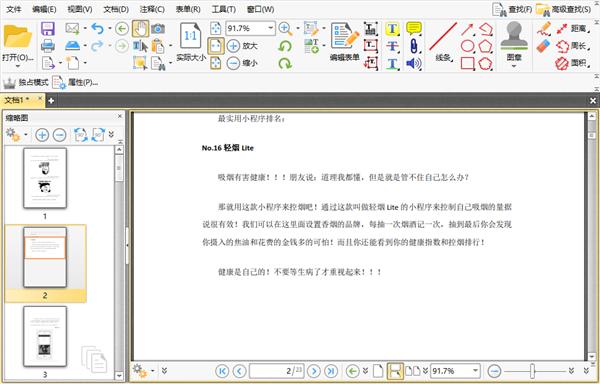Go to the first page
Screen dimensions: 600x384
point(222,371)
